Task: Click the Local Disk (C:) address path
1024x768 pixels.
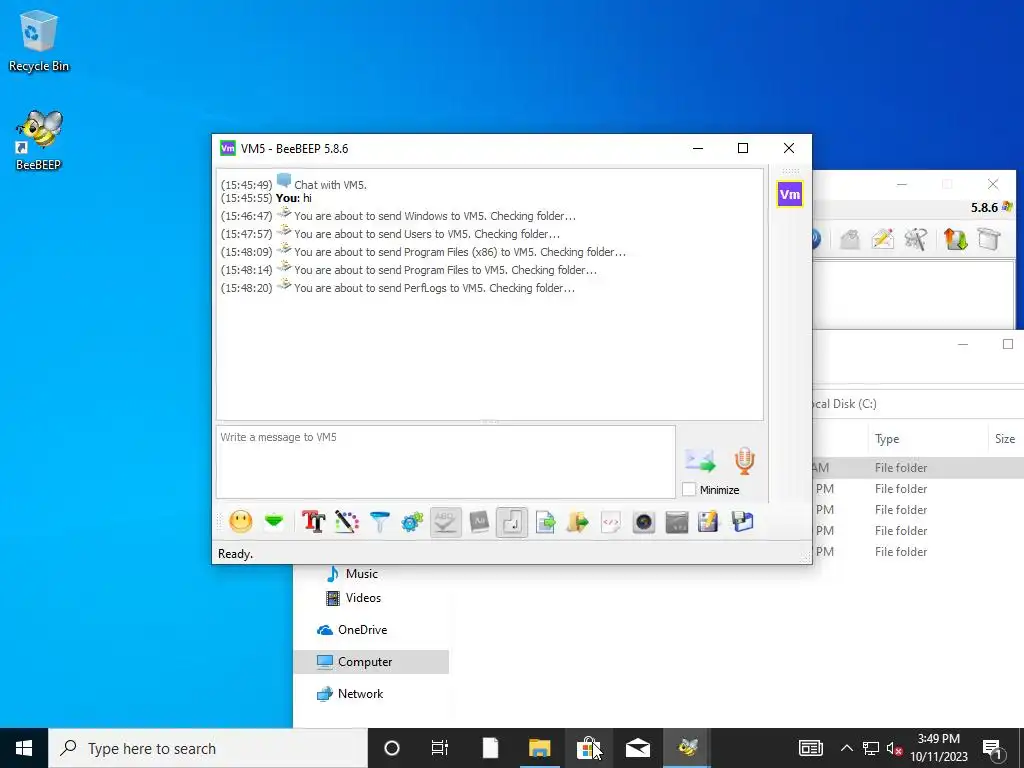Action: coord(845,404)
